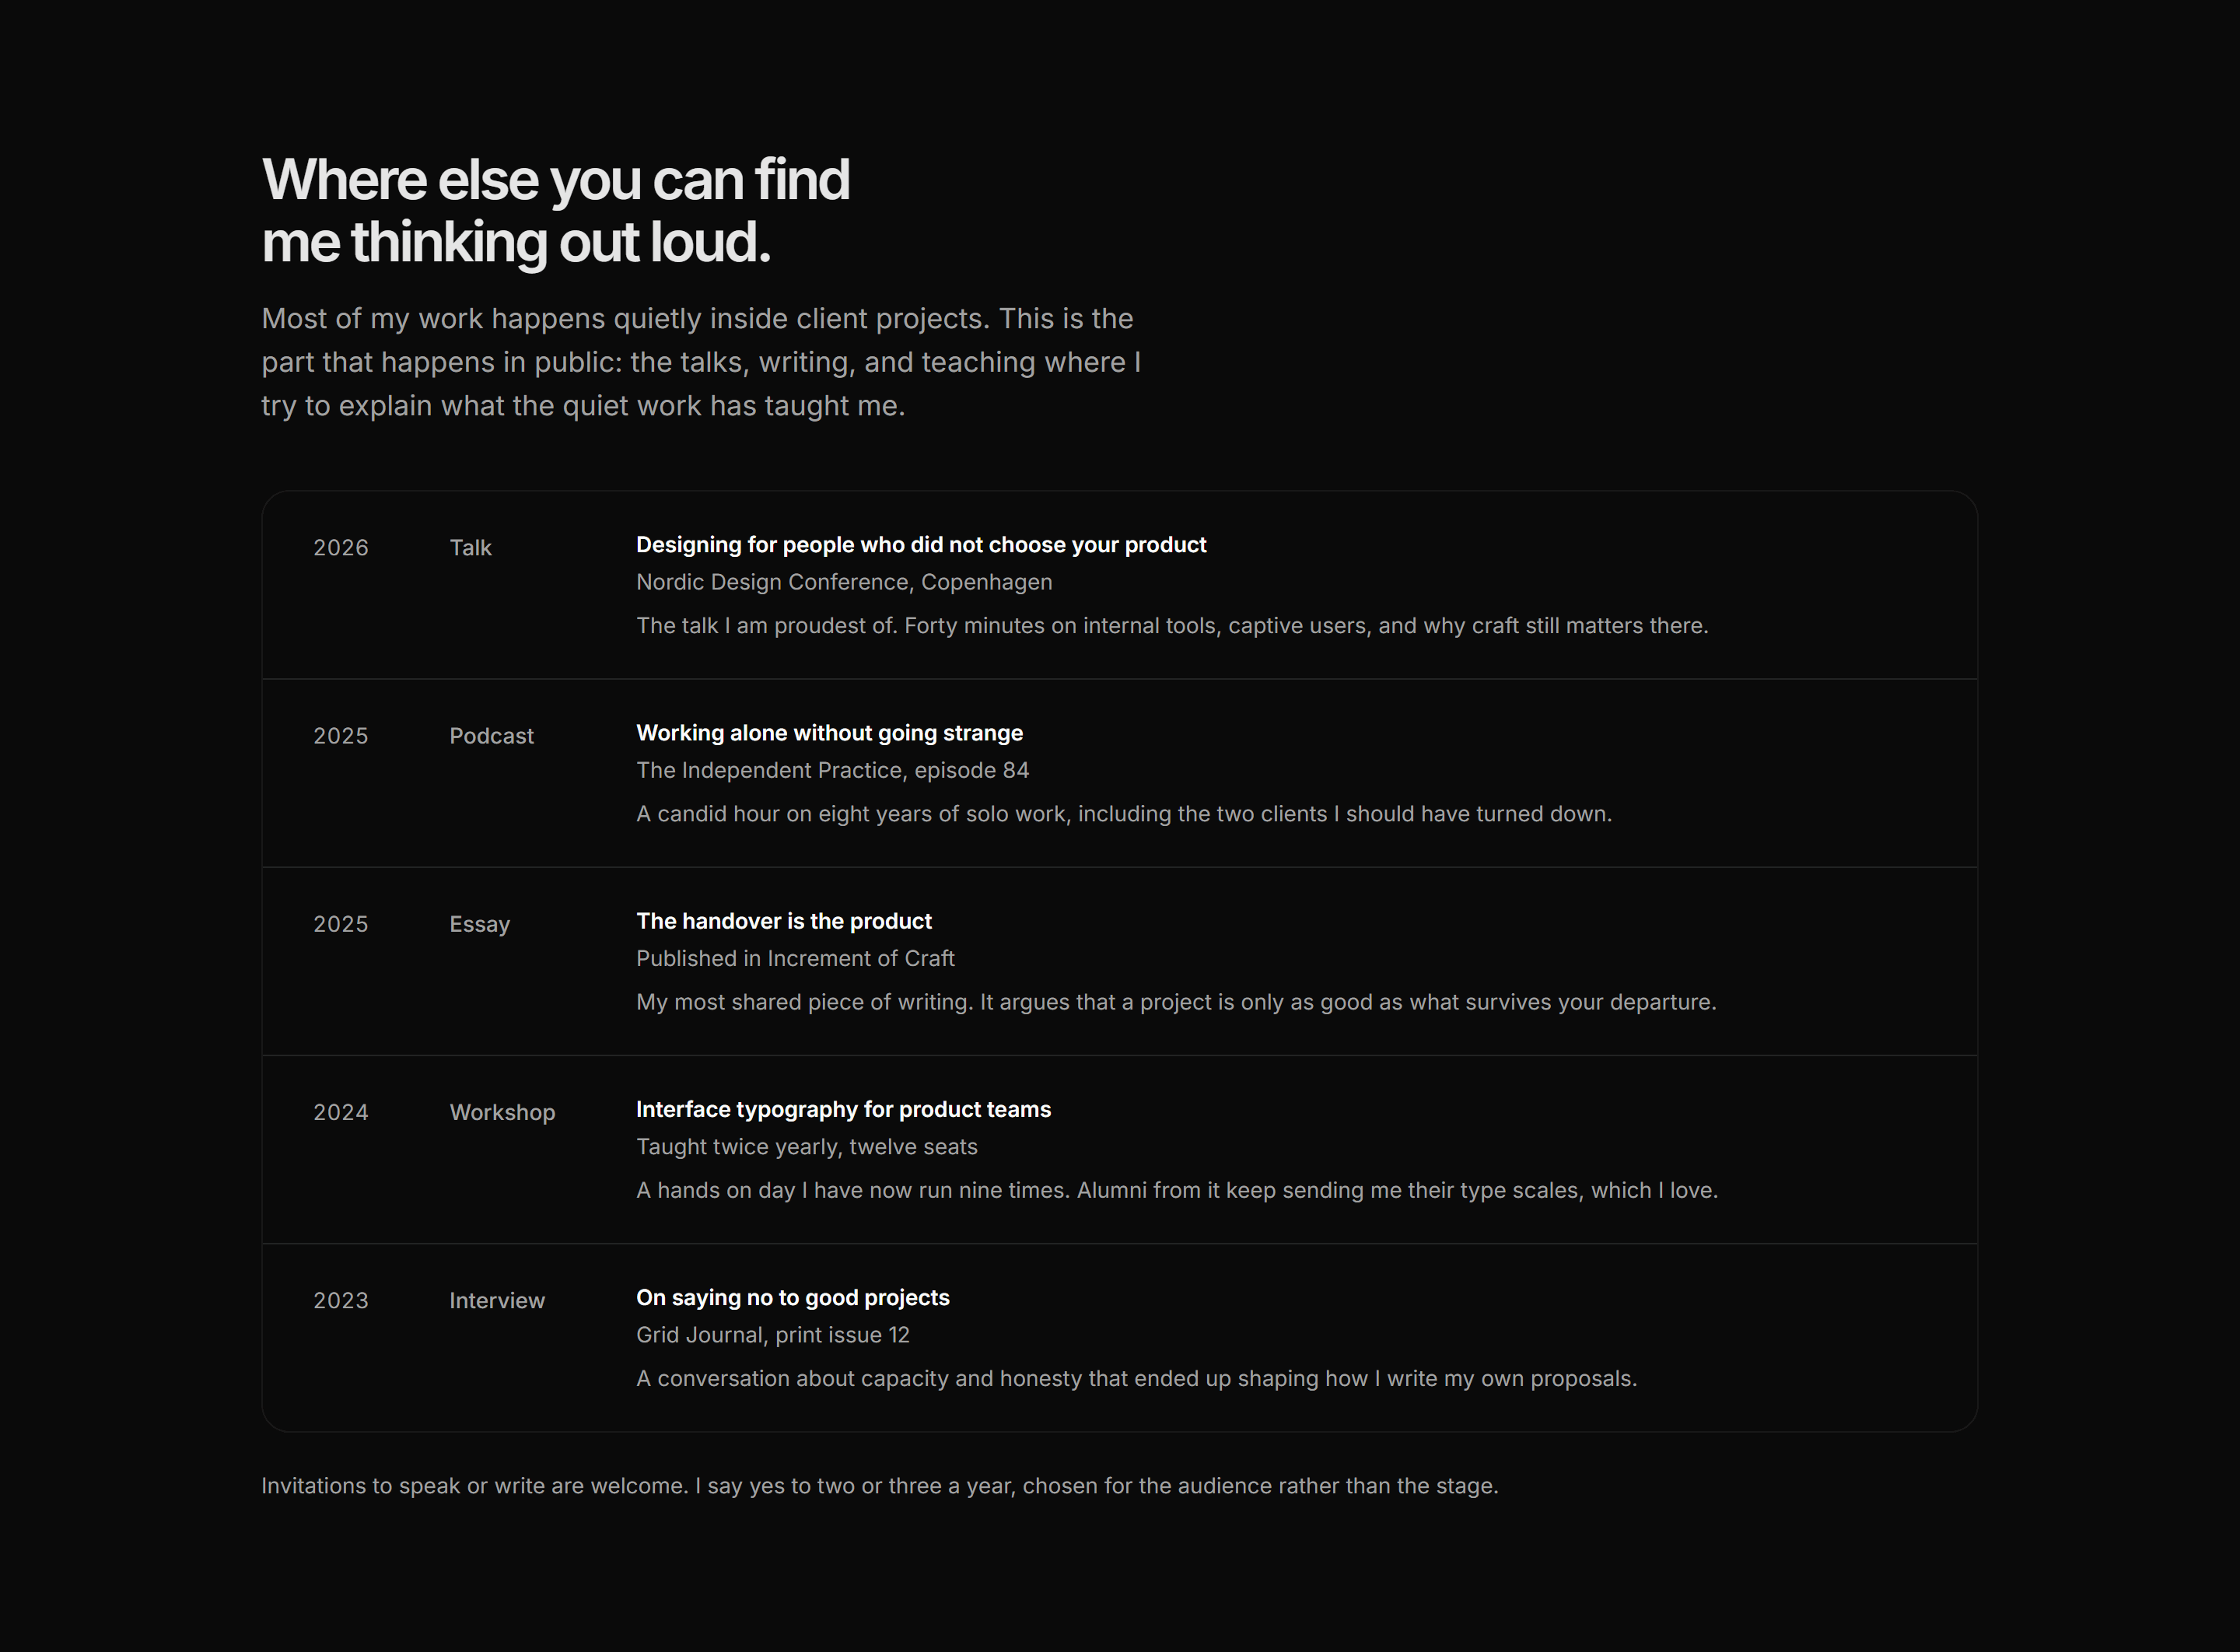Click the invitations to speak footer note
The height and width of the screenshot is (1652, 2240).
coord(880,1486)
